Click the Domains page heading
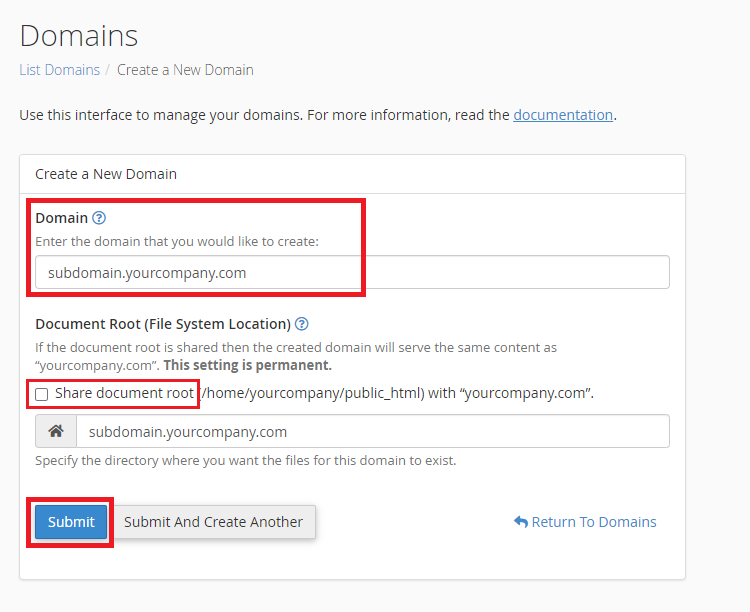Viewport: 750px width, 612px height. click(79, 36)
